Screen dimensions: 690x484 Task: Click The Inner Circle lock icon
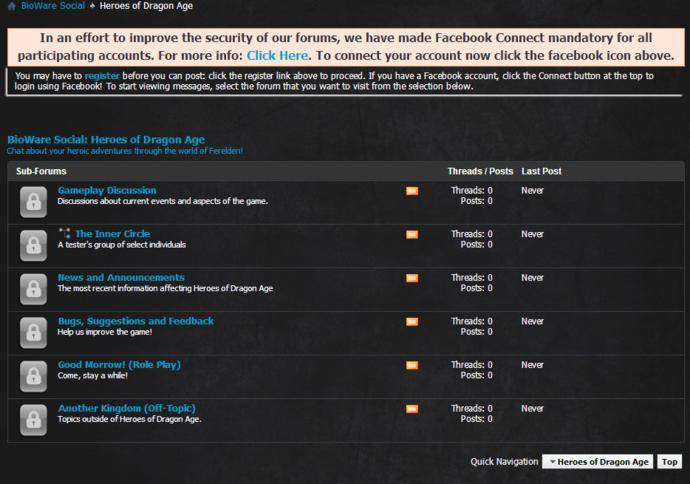(33, 246)
